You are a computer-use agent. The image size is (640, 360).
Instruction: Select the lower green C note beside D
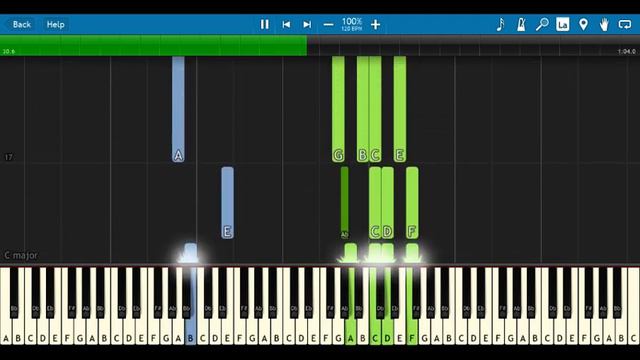coord(375,203)
